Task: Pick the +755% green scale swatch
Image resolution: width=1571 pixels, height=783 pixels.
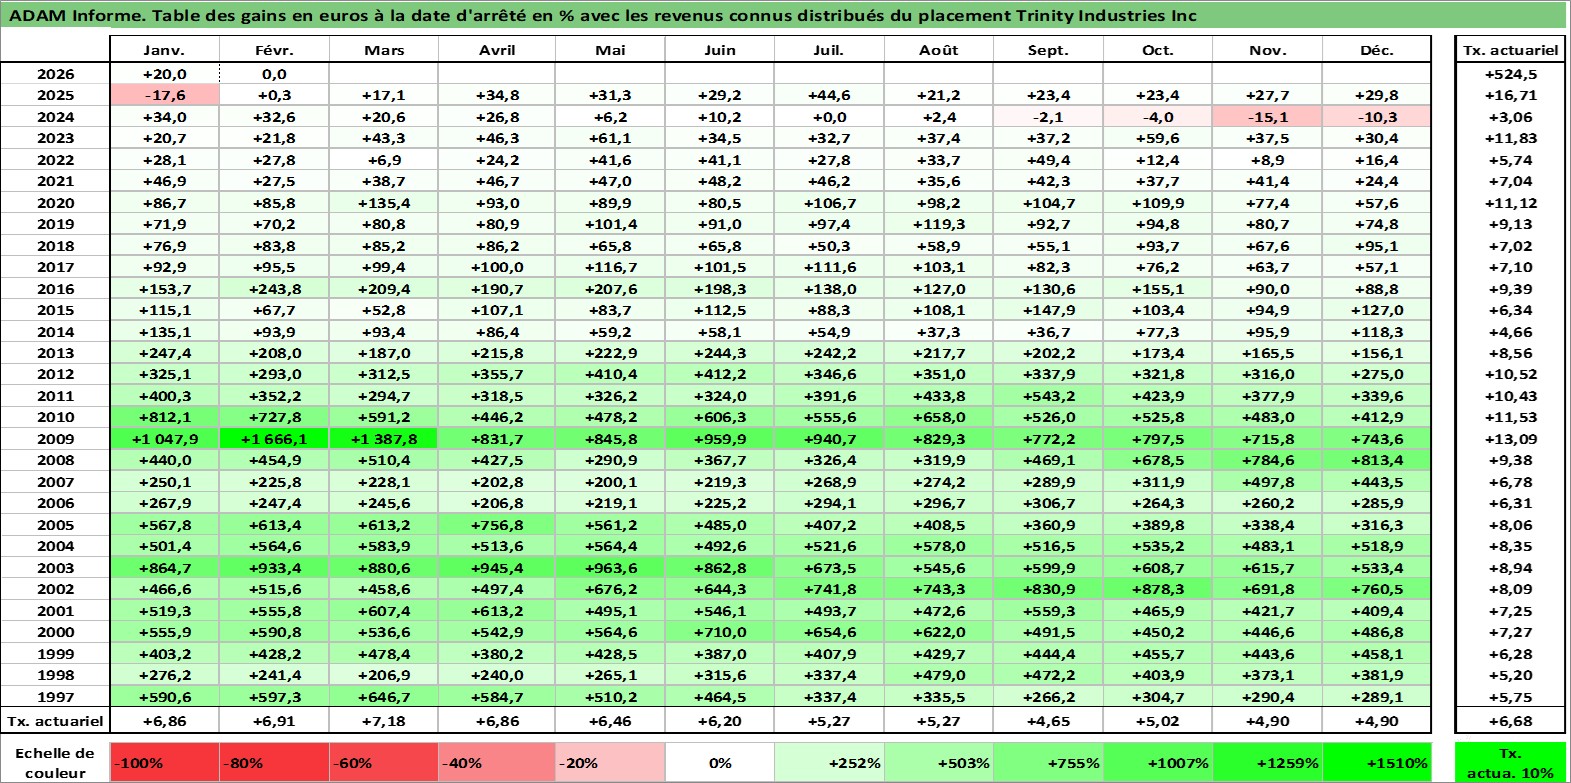Action: click(1048, 762)
